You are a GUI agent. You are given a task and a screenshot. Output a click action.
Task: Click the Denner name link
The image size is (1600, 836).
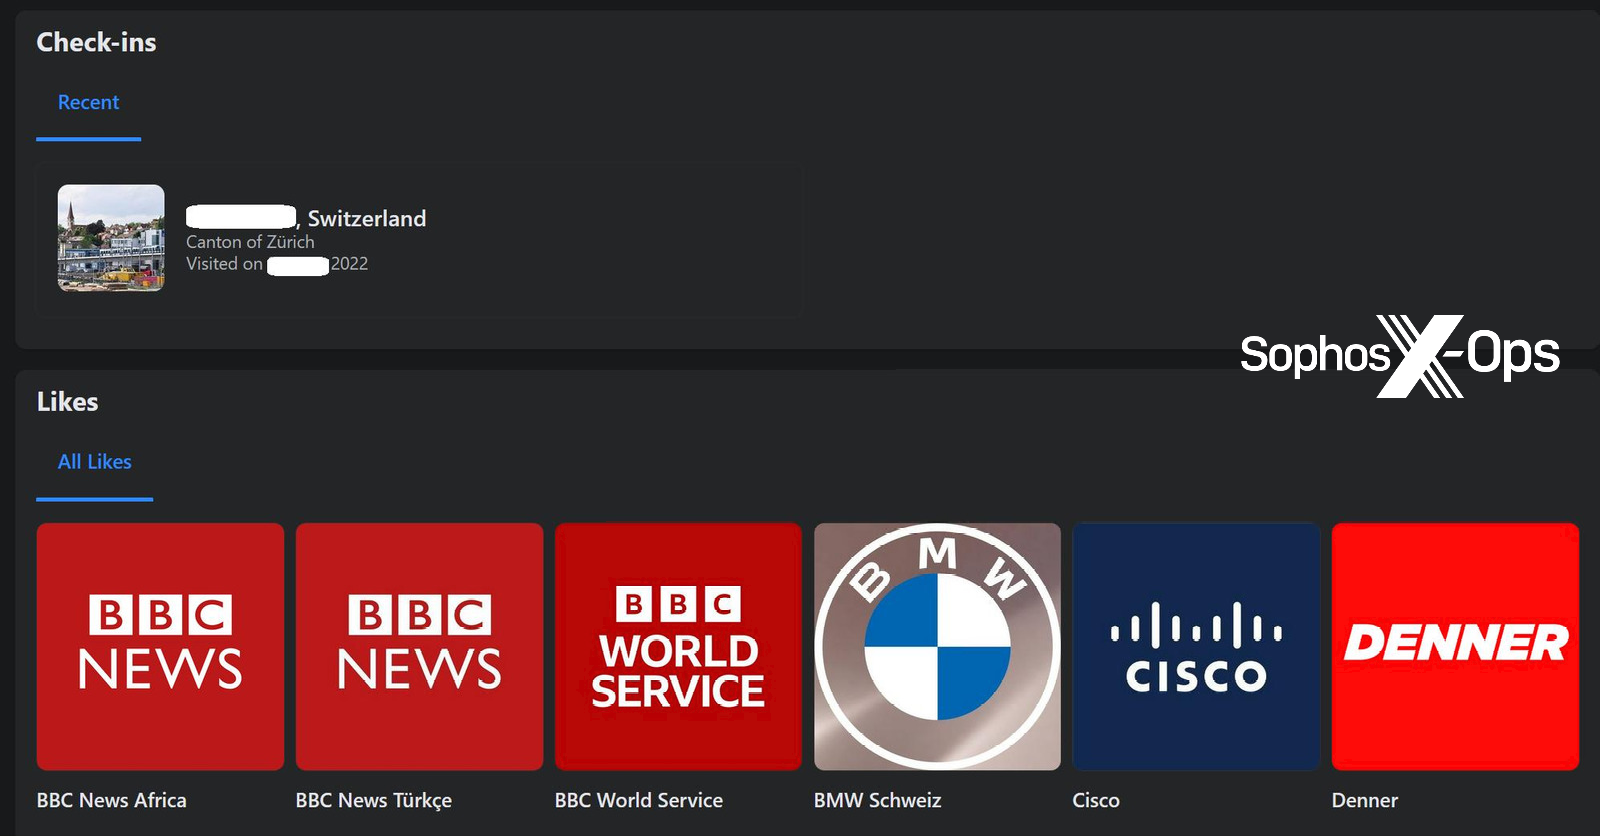(x=1365, y=800)
